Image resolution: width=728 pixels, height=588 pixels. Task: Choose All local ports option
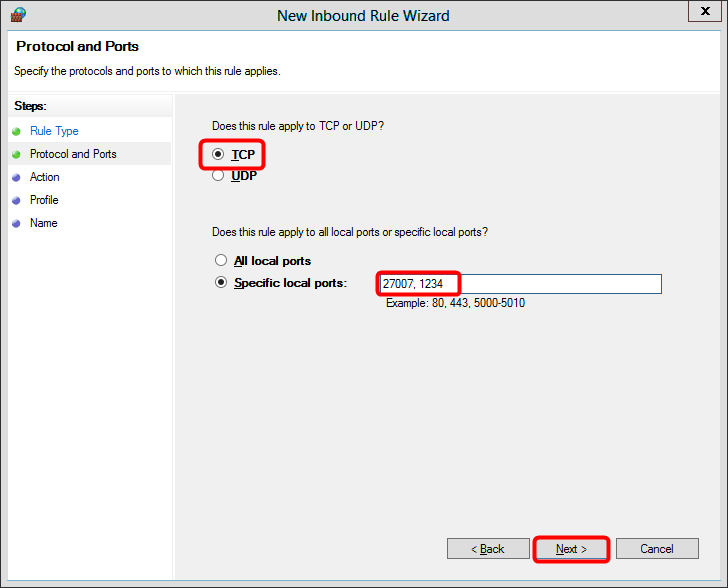pos(221,260)
